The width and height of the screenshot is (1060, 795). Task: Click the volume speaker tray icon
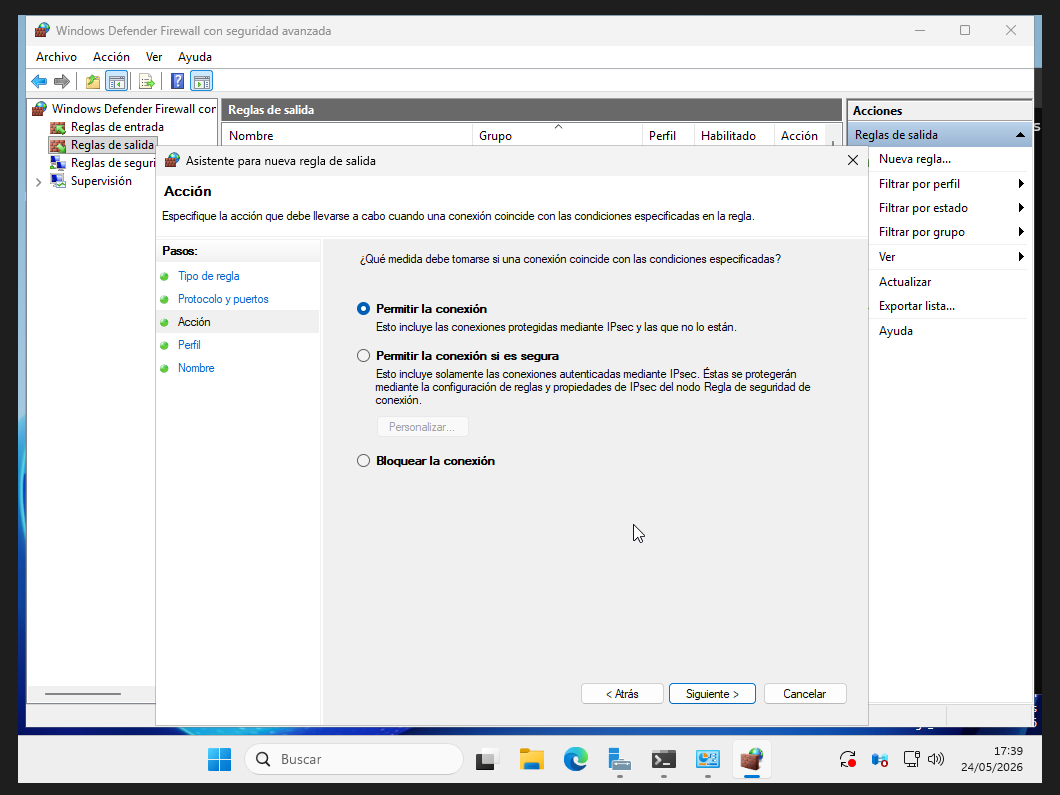pos(936,759)
